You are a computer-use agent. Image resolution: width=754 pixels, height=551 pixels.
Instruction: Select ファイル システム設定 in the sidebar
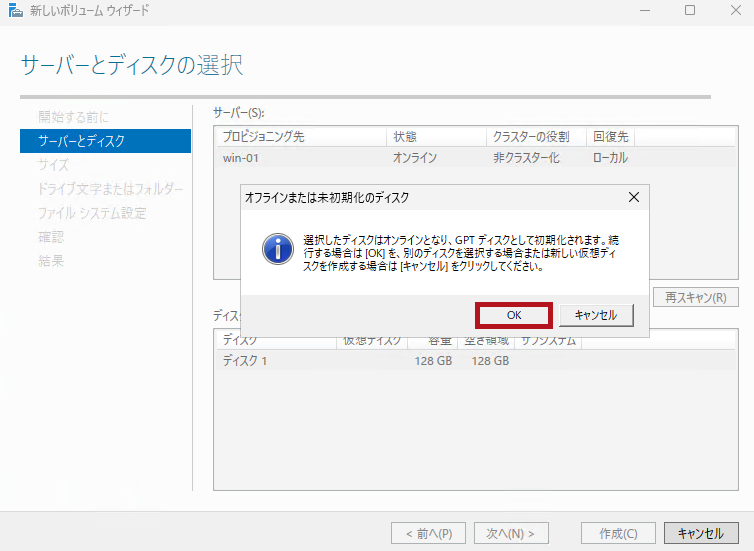click(x=92, y=213)
